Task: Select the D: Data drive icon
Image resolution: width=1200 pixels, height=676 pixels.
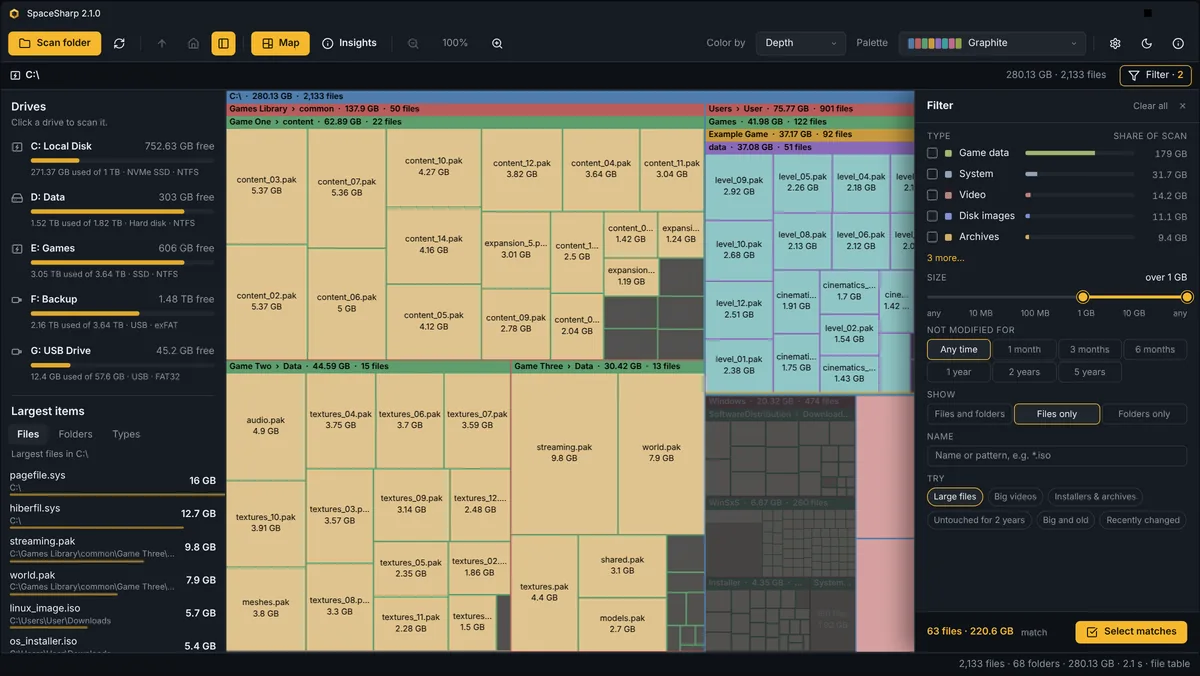Action: (17, 197)
